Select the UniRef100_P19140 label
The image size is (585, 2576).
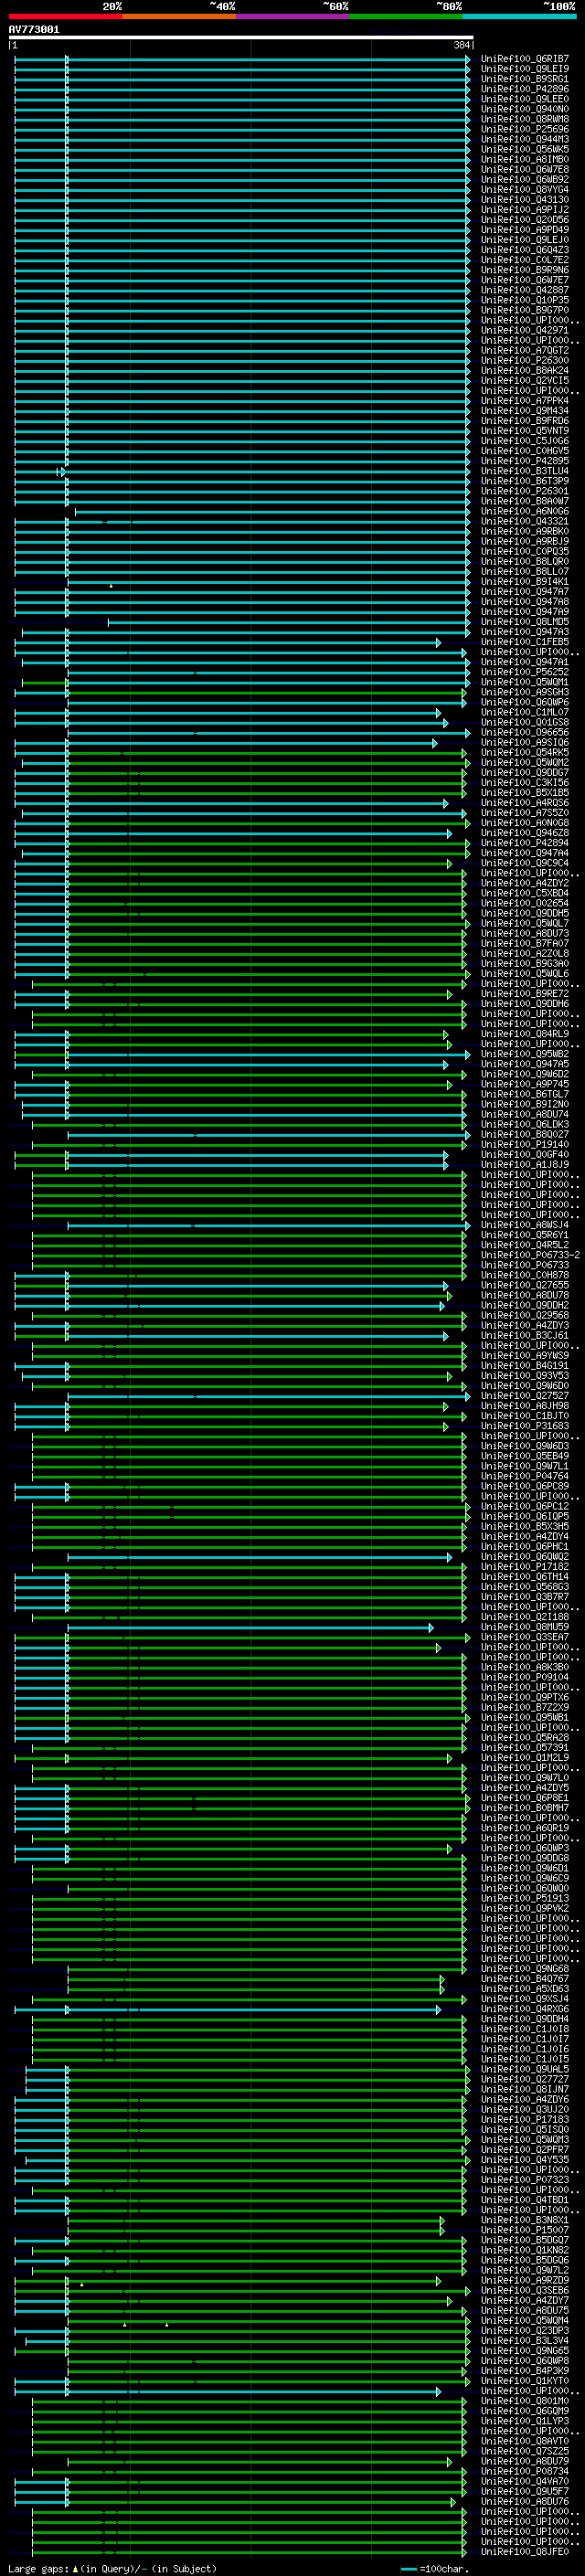point(524,1145)
